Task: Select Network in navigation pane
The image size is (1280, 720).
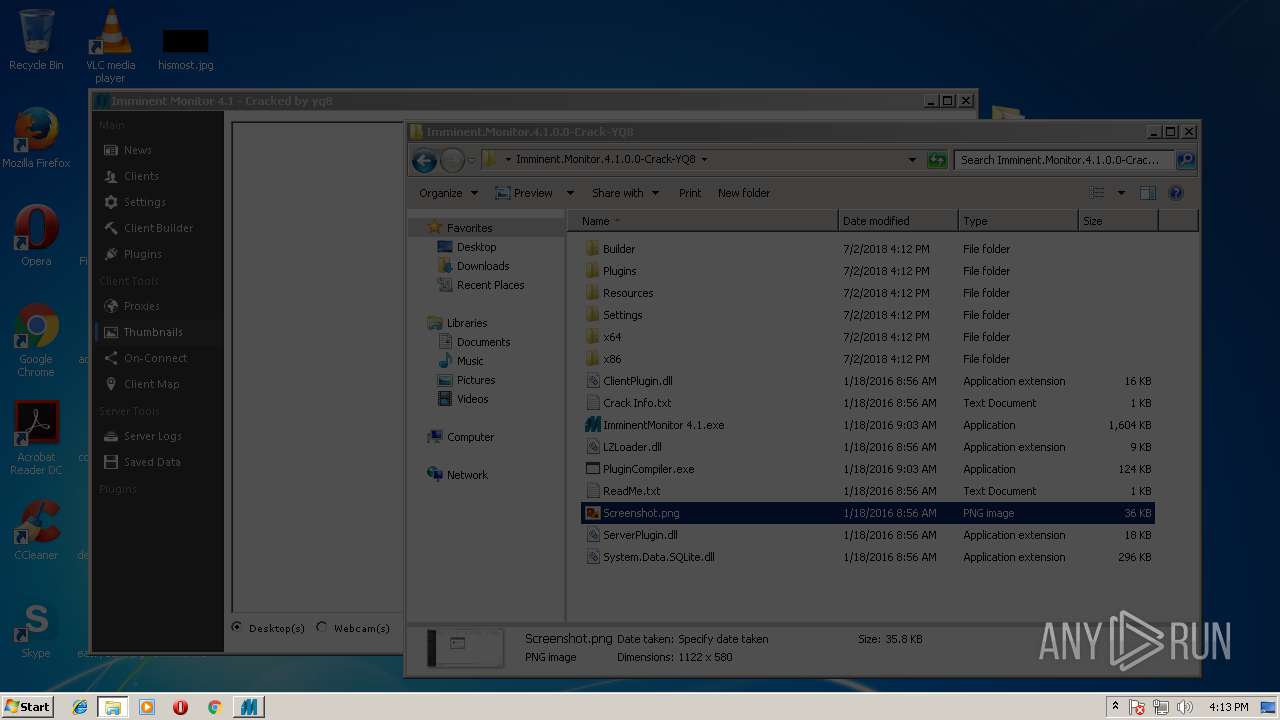Action: 467,475
